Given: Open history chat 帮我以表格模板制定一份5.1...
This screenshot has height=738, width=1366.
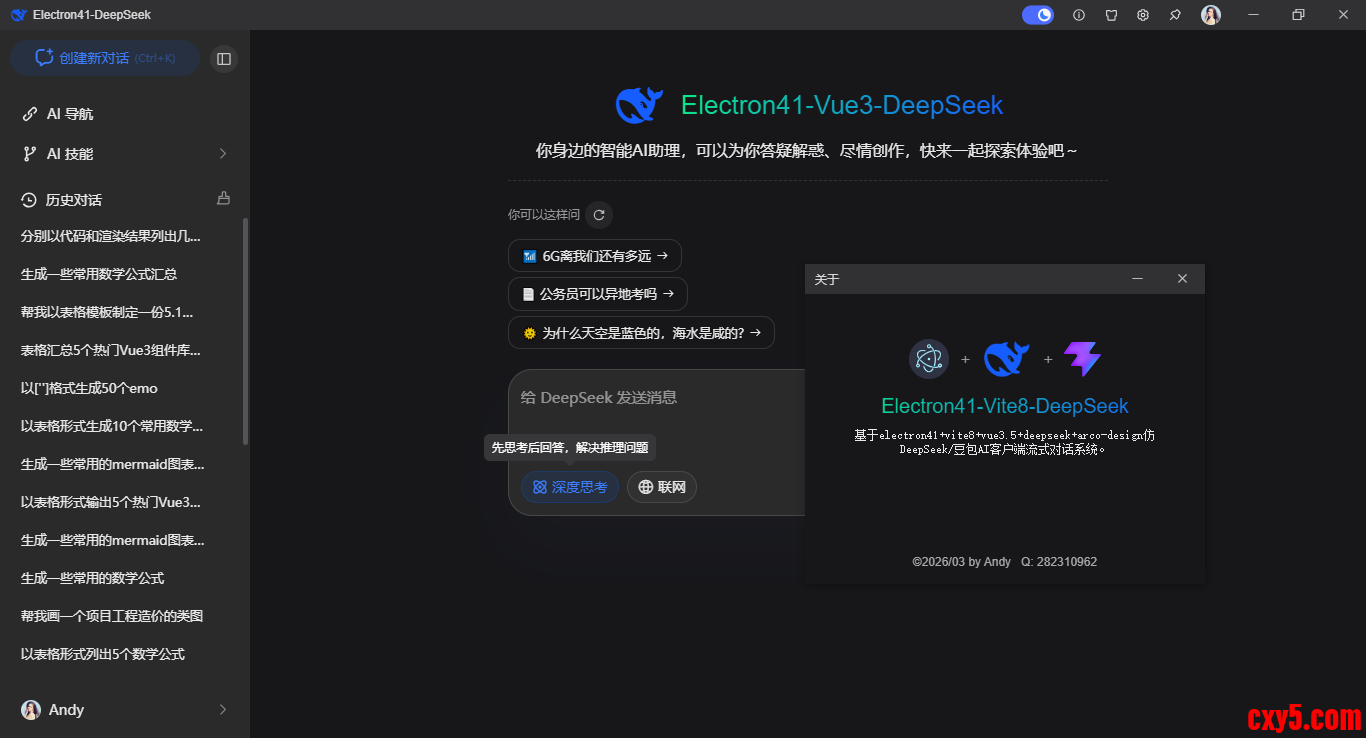Looking at the screenshot, I should point(107,312).
